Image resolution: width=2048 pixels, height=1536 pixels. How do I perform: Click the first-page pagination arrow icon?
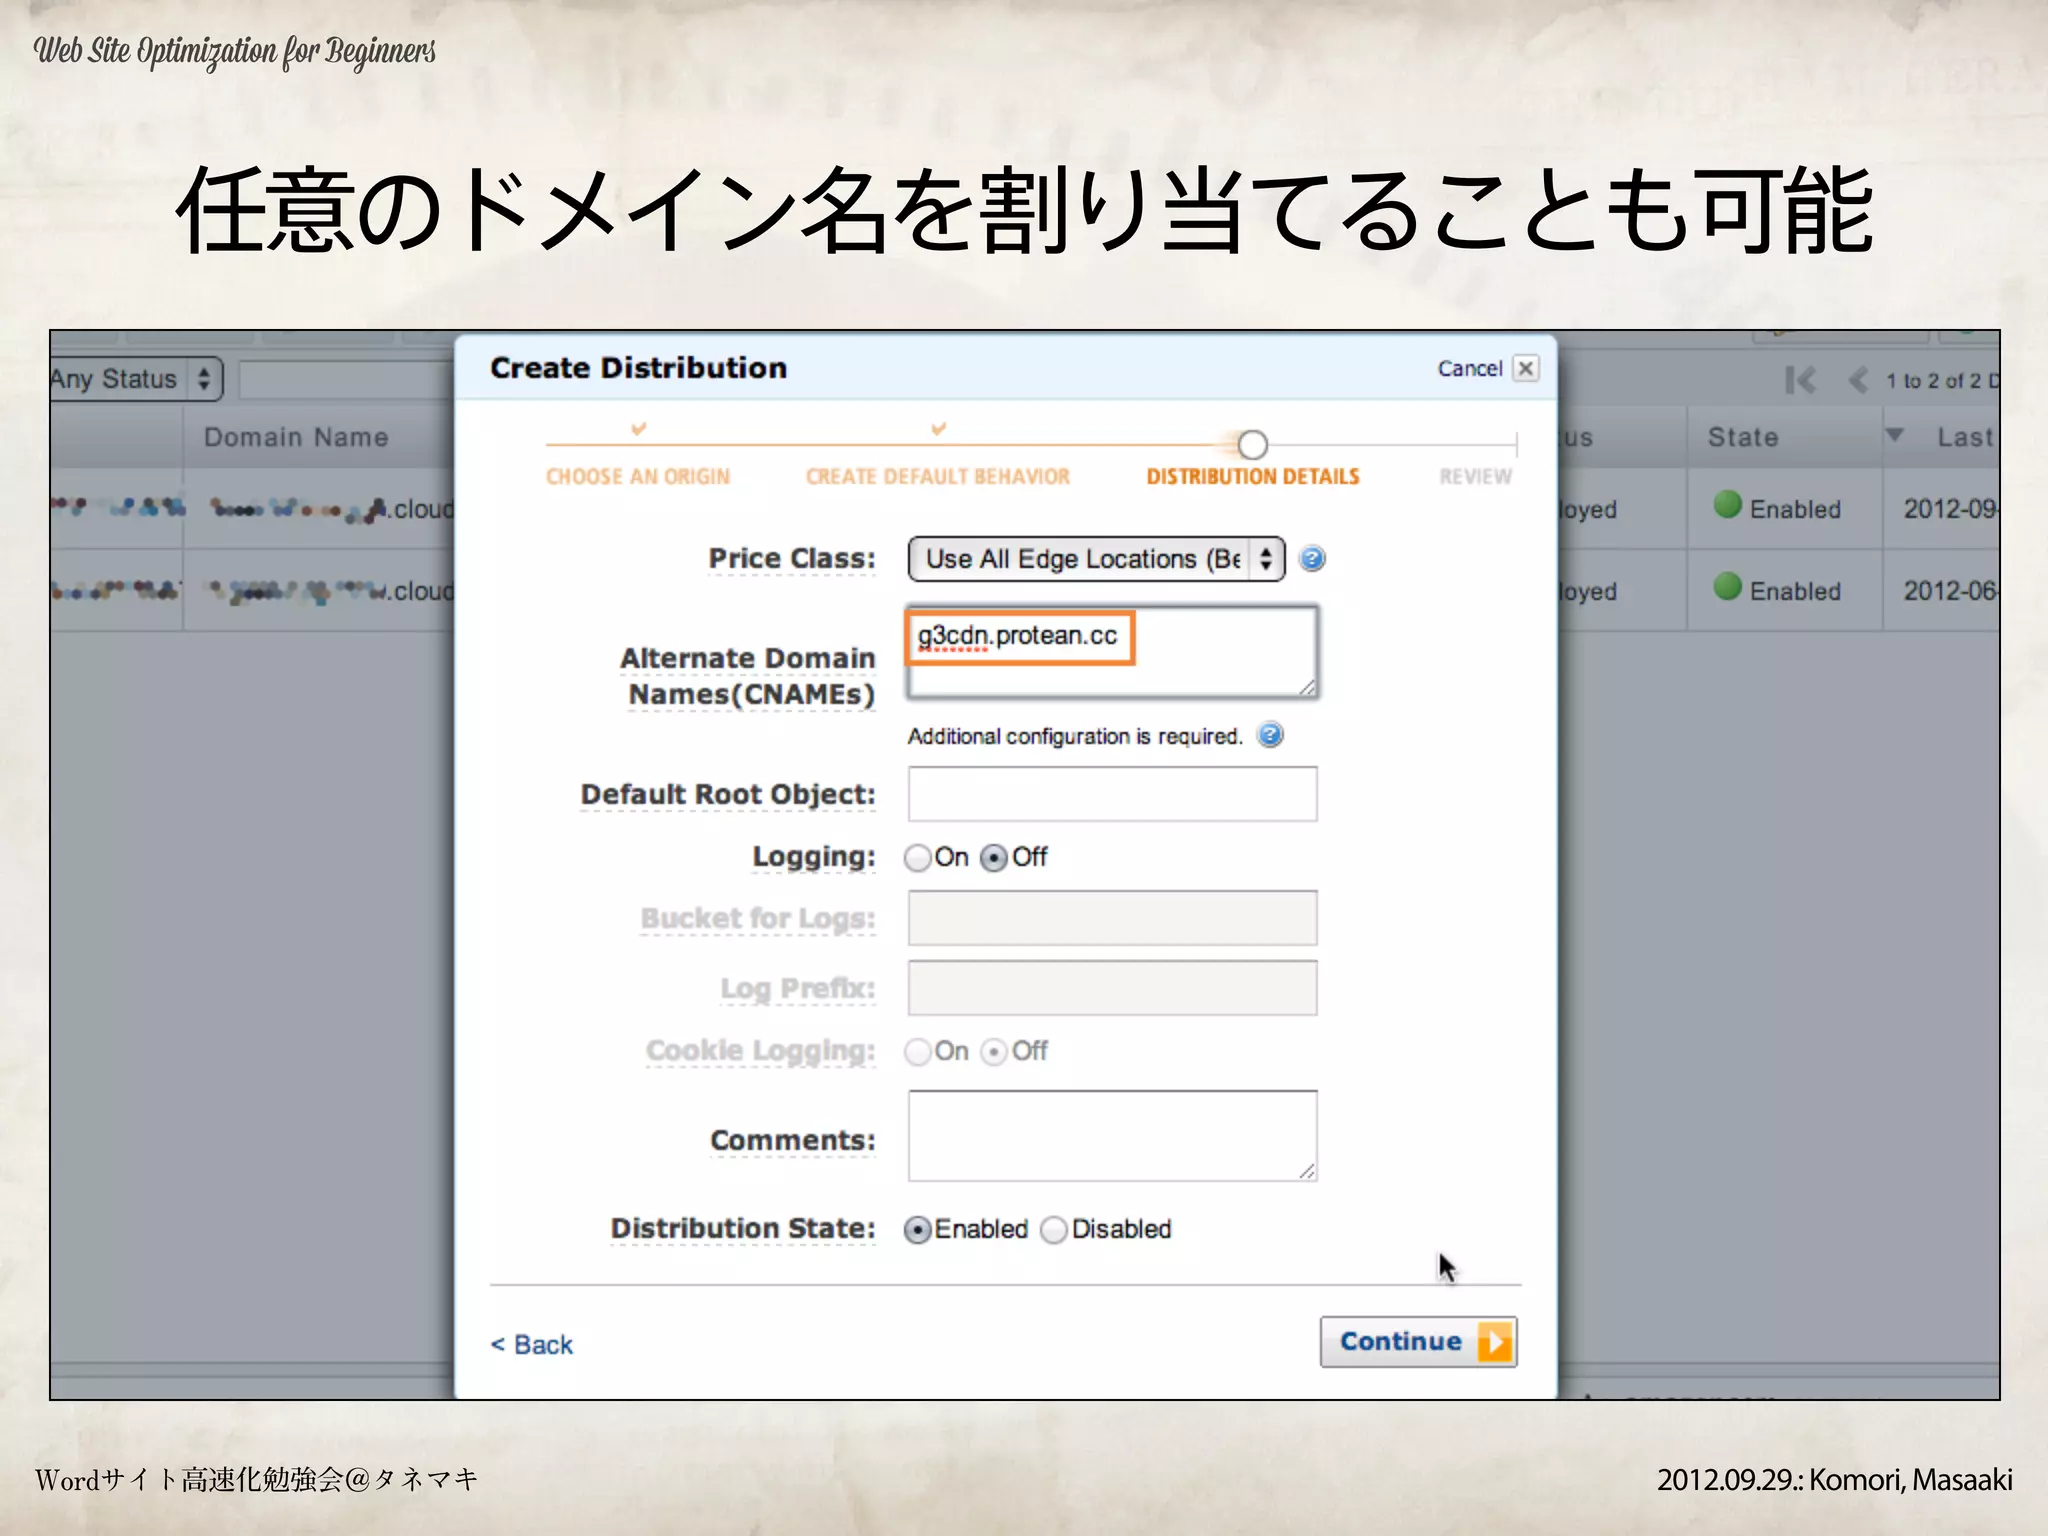[1800, 380]
